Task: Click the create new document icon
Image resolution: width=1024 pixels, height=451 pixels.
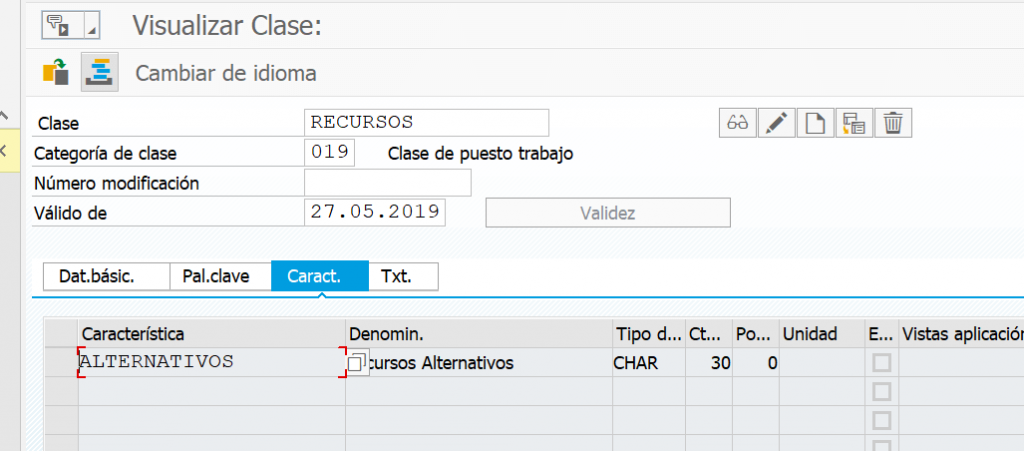Action: pyautogui.click(x=816, y=123)
